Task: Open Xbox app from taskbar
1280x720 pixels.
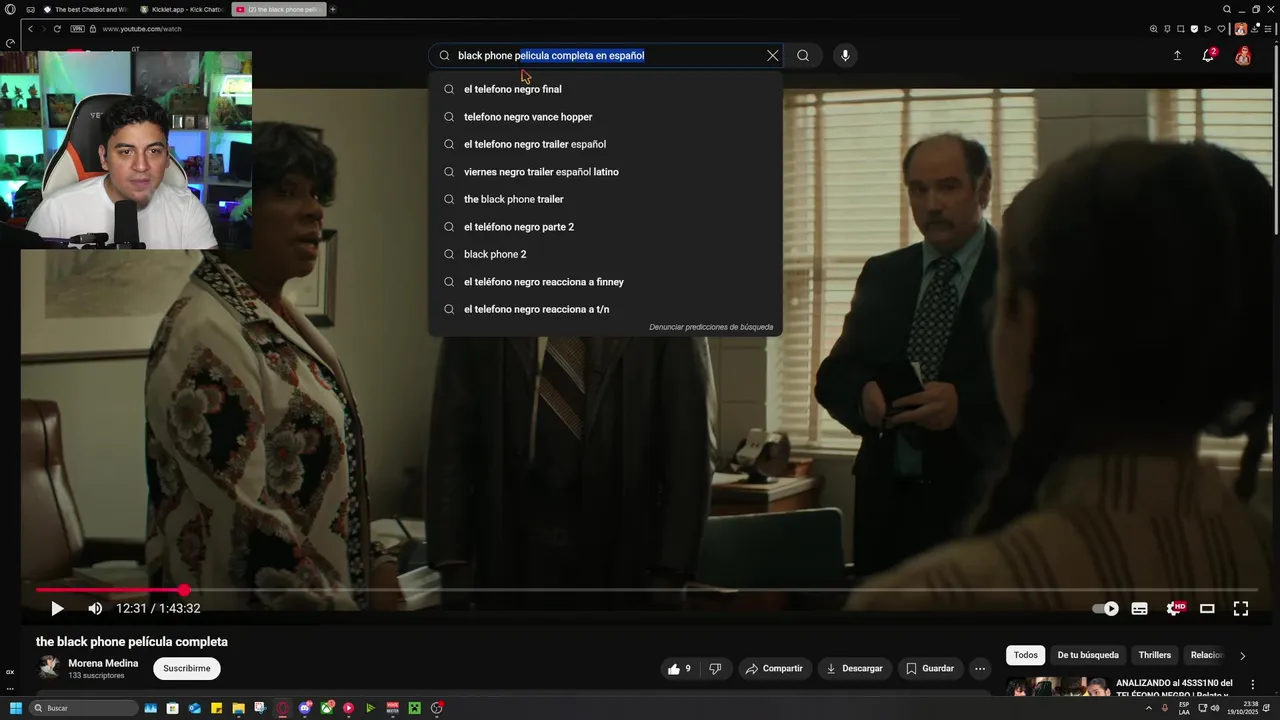Action: pos(327,708)
